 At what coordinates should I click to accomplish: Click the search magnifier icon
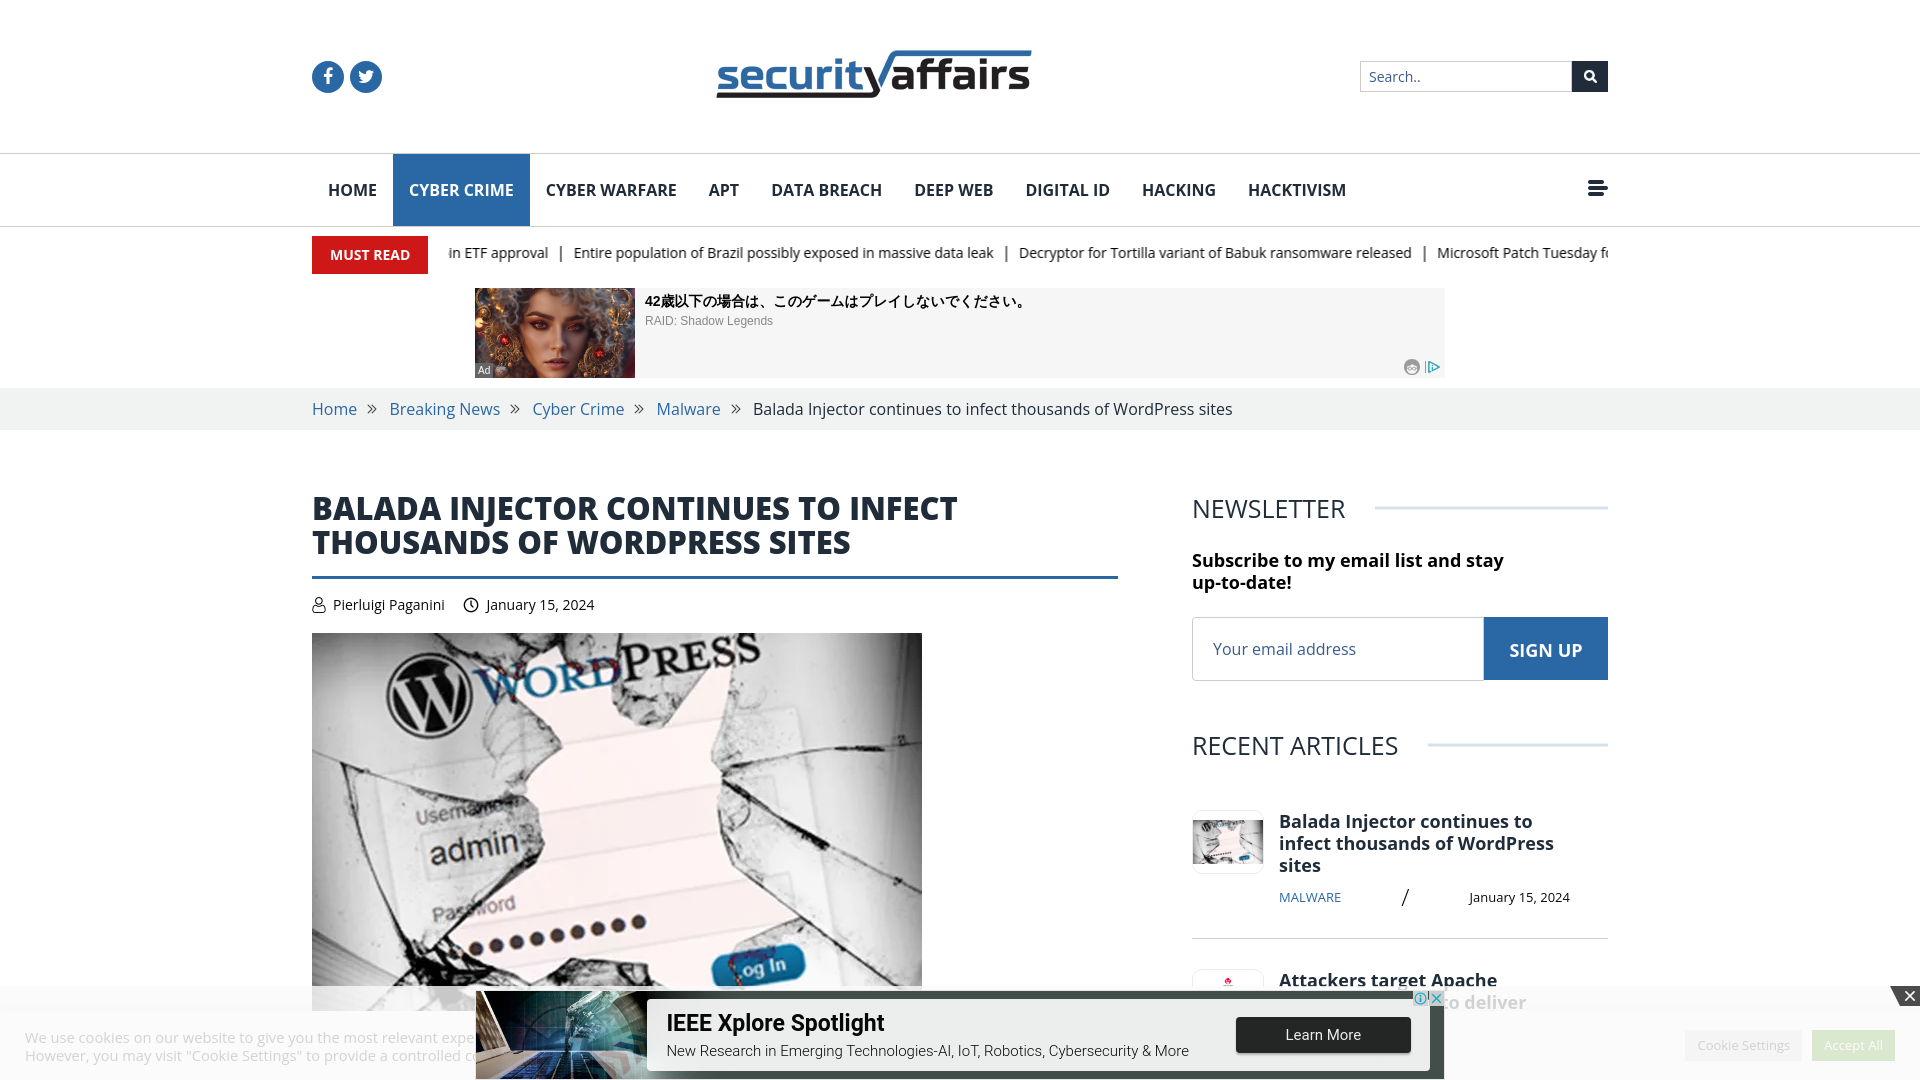(1589, 76)
